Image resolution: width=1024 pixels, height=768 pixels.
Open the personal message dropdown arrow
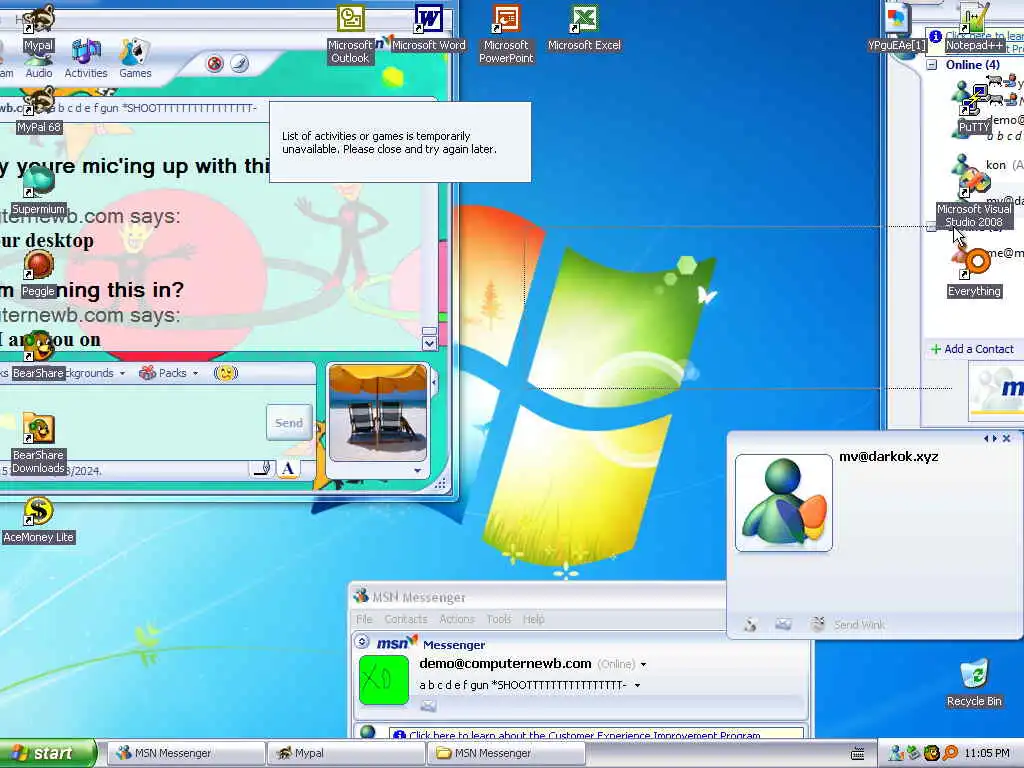coord(637,685)
